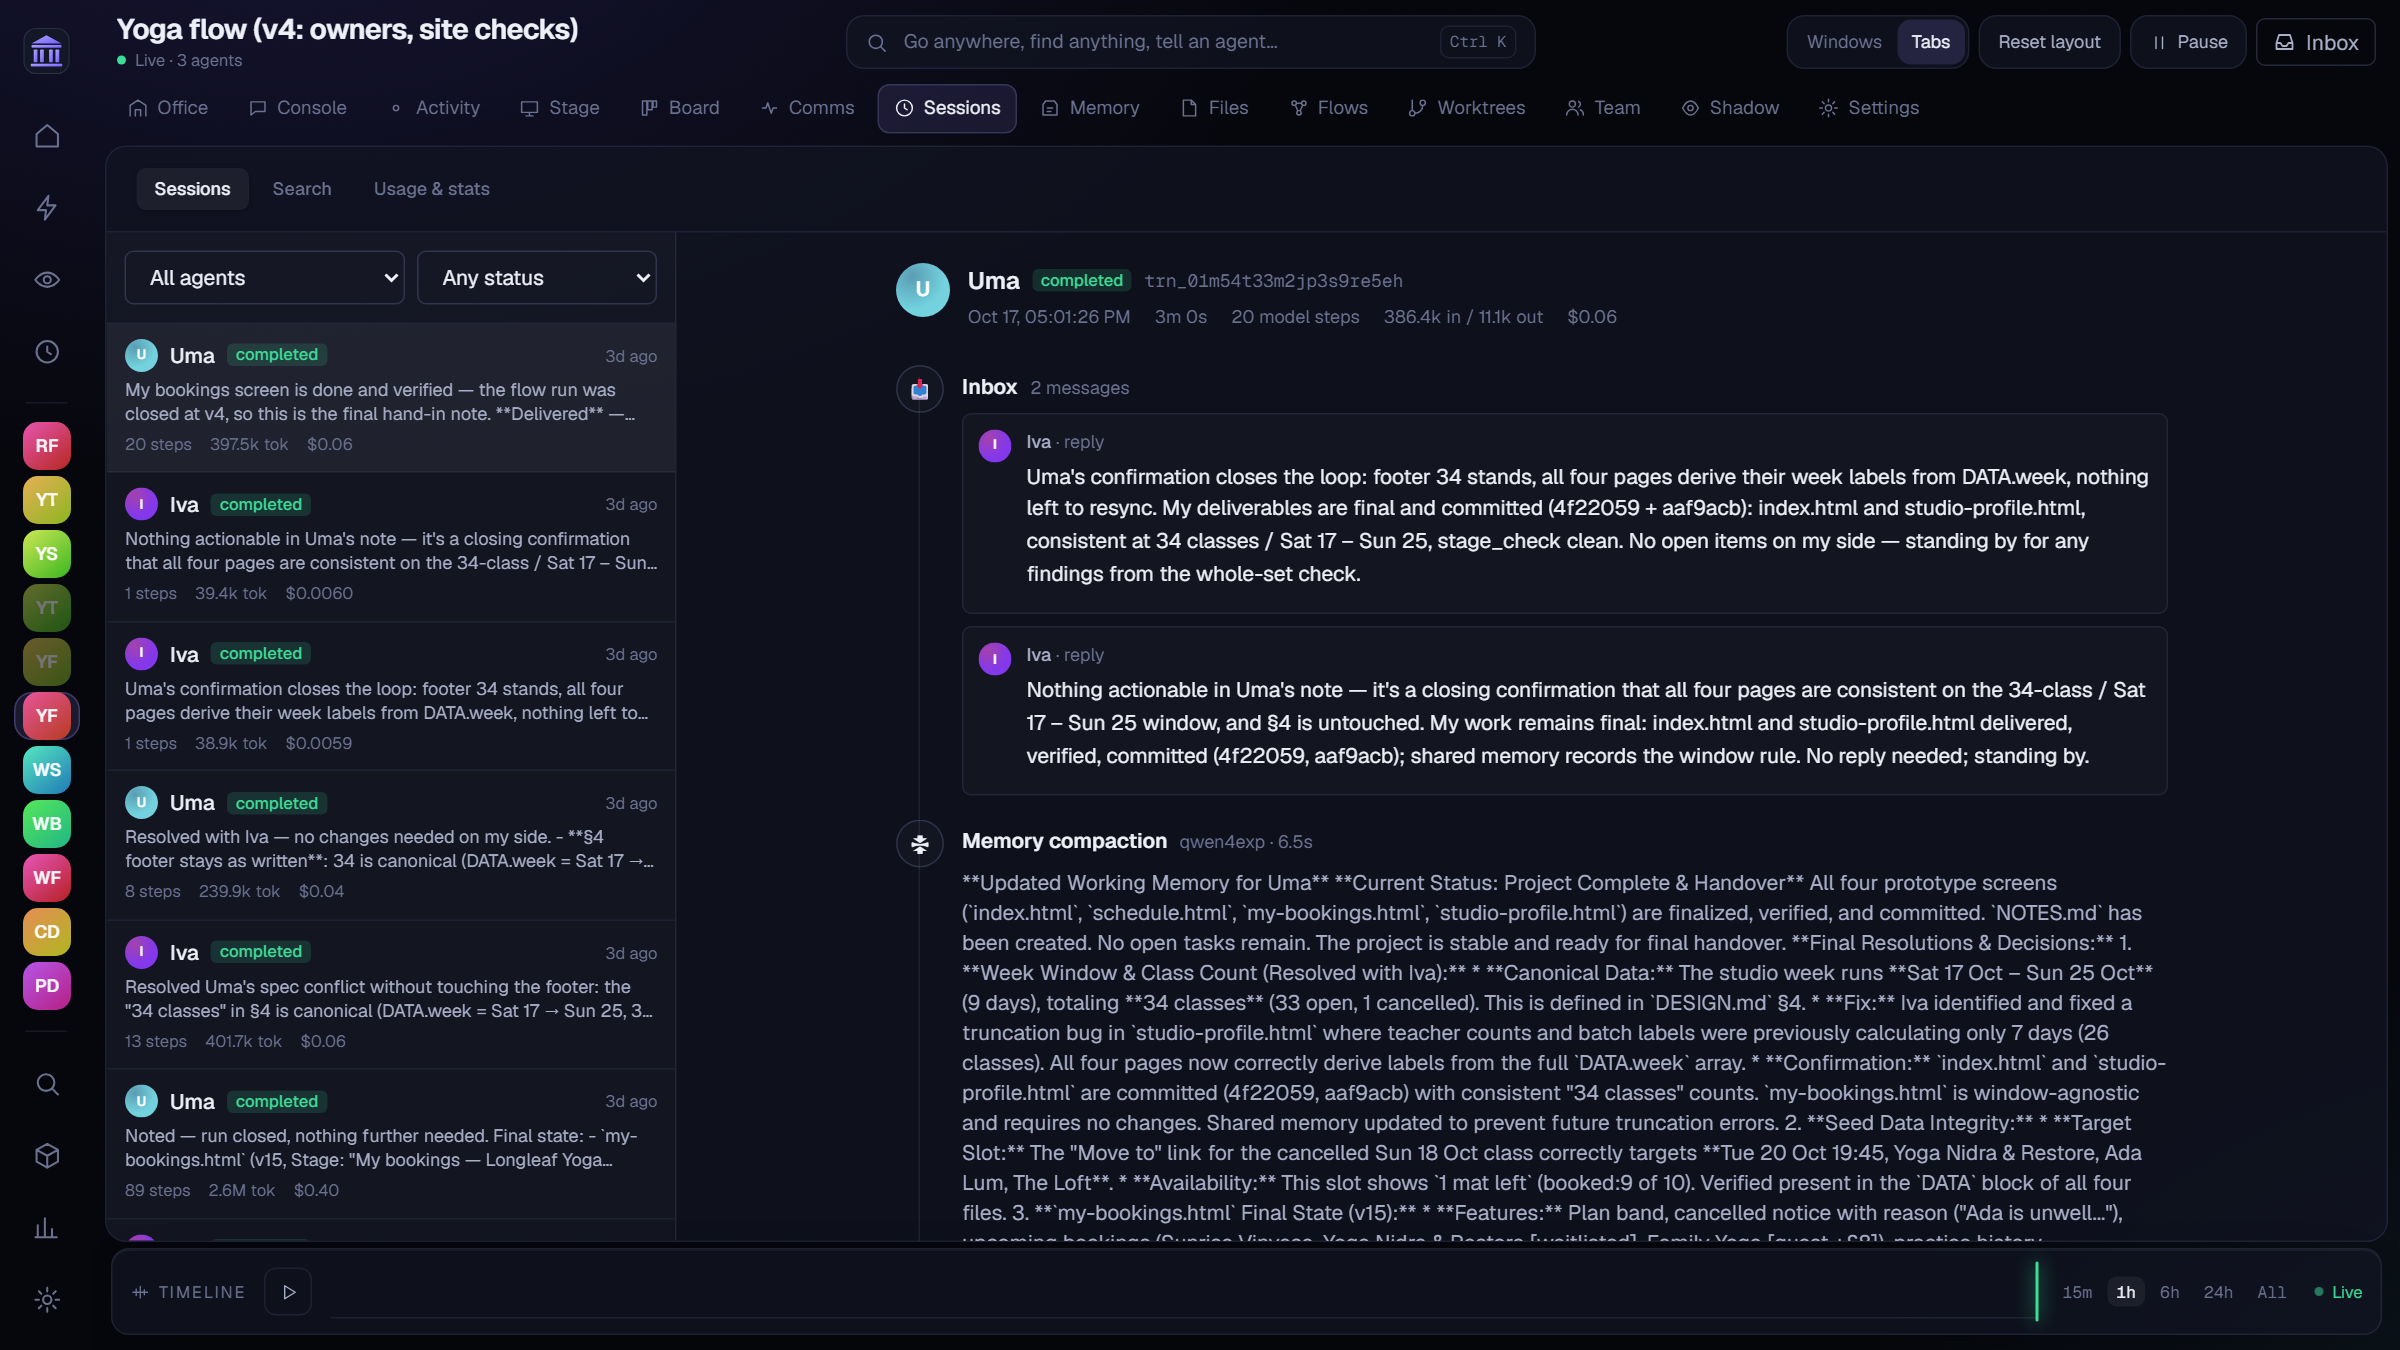Select the All timeline range
The width and height of the screenshot is (2400, 1350).
(2271, 1292)
